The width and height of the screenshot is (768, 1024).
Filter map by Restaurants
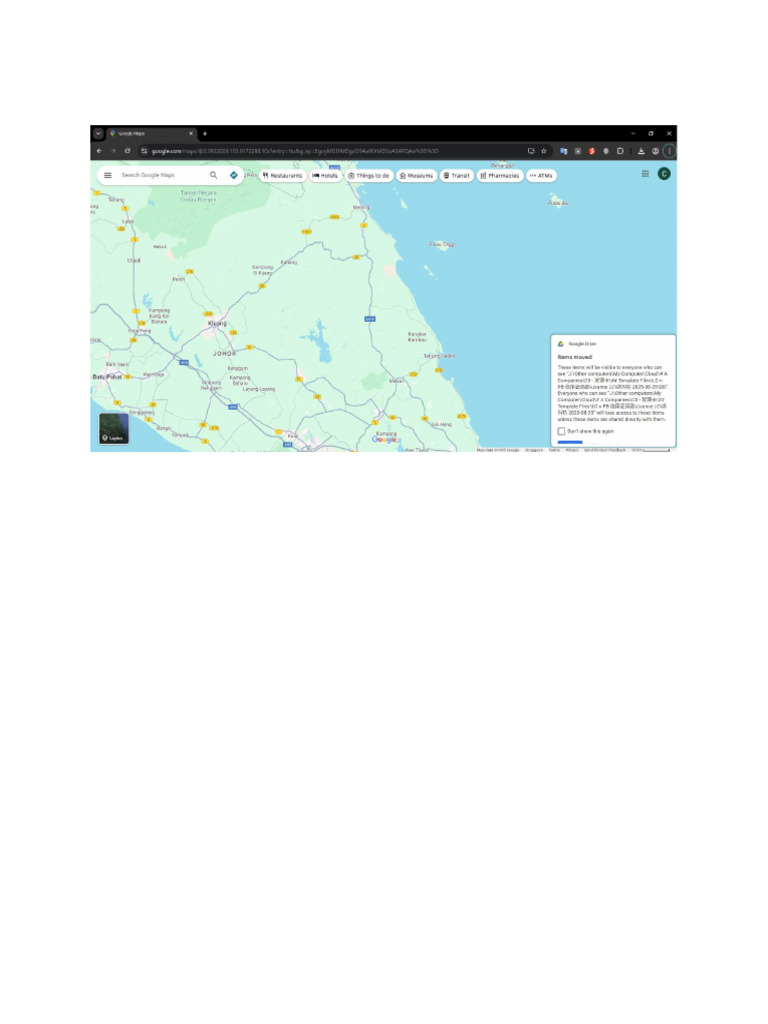click(x=283, y=176)
